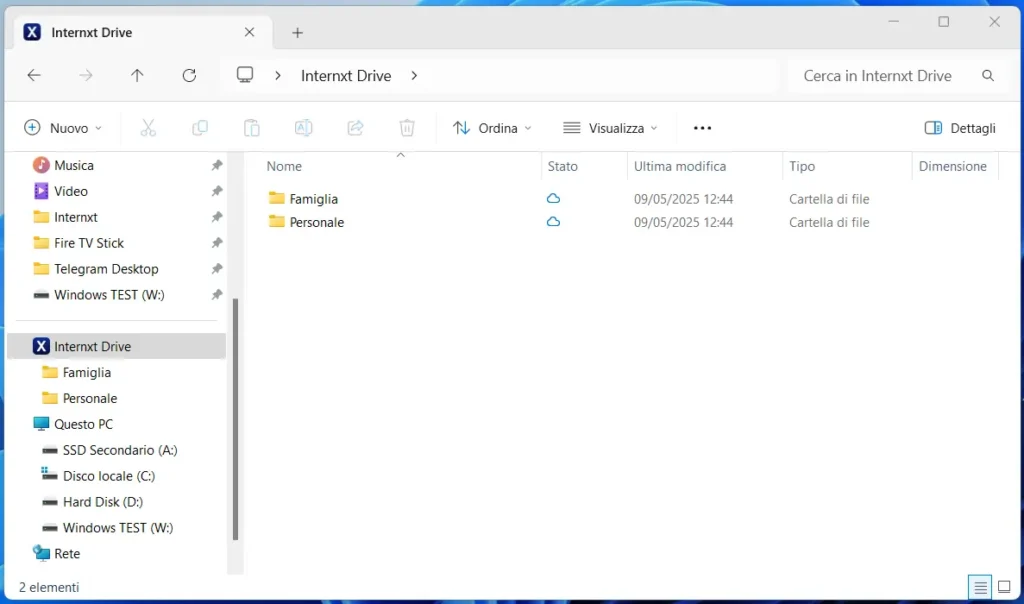
Task: Refresh the Internxt Drive view
Action: click(x=189, y=76)
